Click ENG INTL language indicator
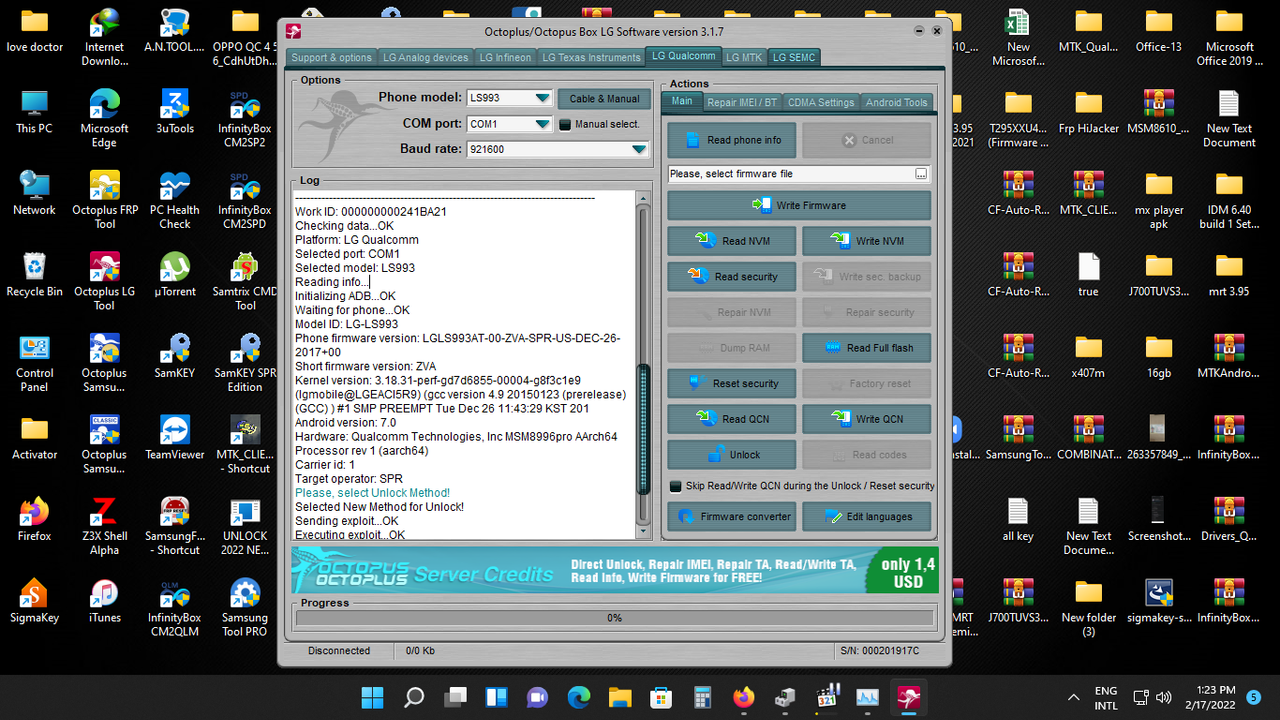The width and height of the screenshot is (1280, 720). 1106,697
